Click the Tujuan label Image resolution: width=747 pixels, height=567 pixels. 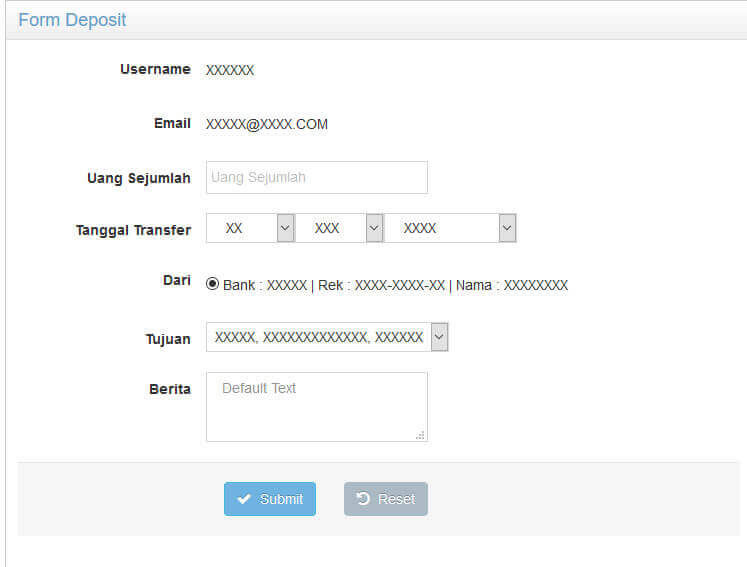tap(168, 339)
